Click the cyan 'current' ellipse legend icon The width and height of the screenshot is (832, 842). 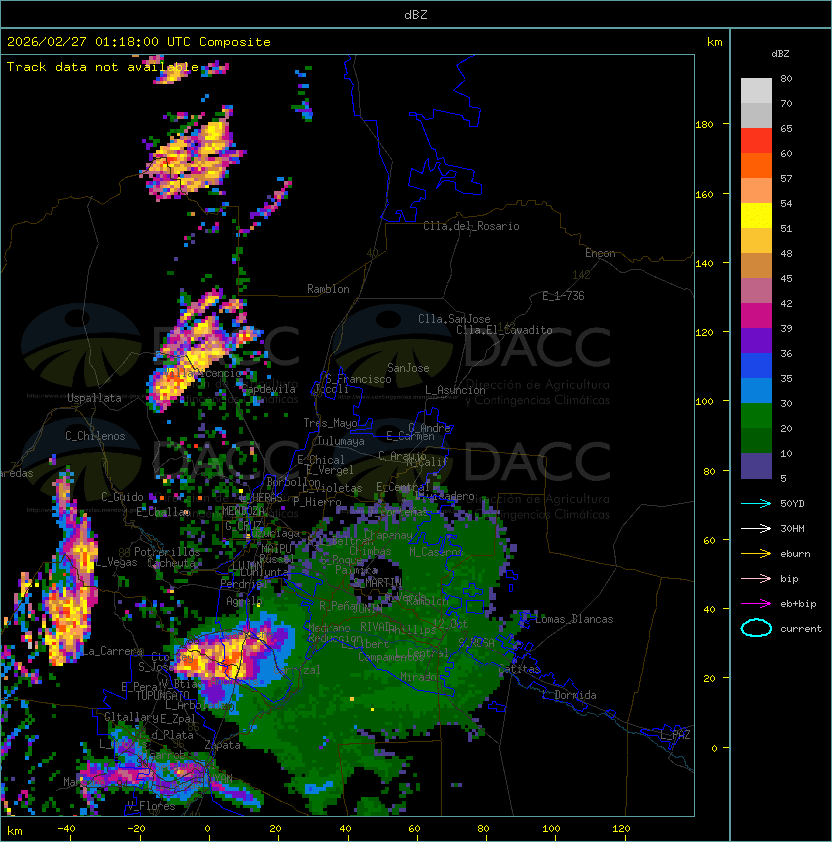(756, 628)
